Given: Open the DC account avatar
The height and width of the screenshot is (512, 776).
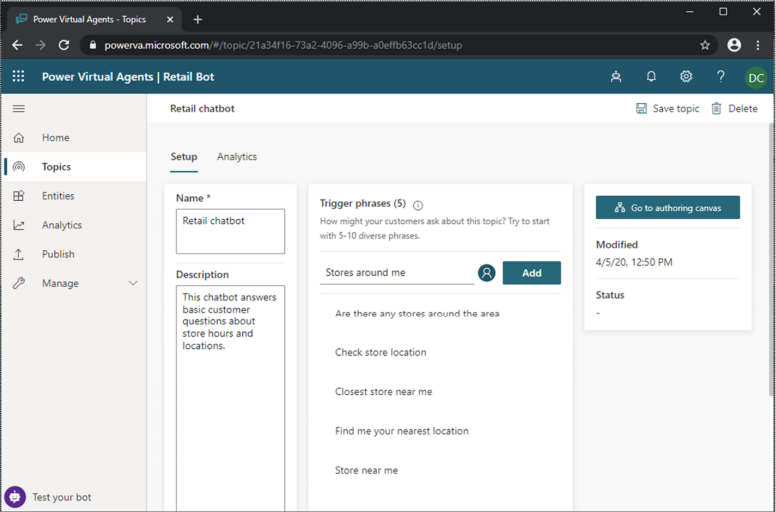Looking at the screenshot, I should point(756,78).
